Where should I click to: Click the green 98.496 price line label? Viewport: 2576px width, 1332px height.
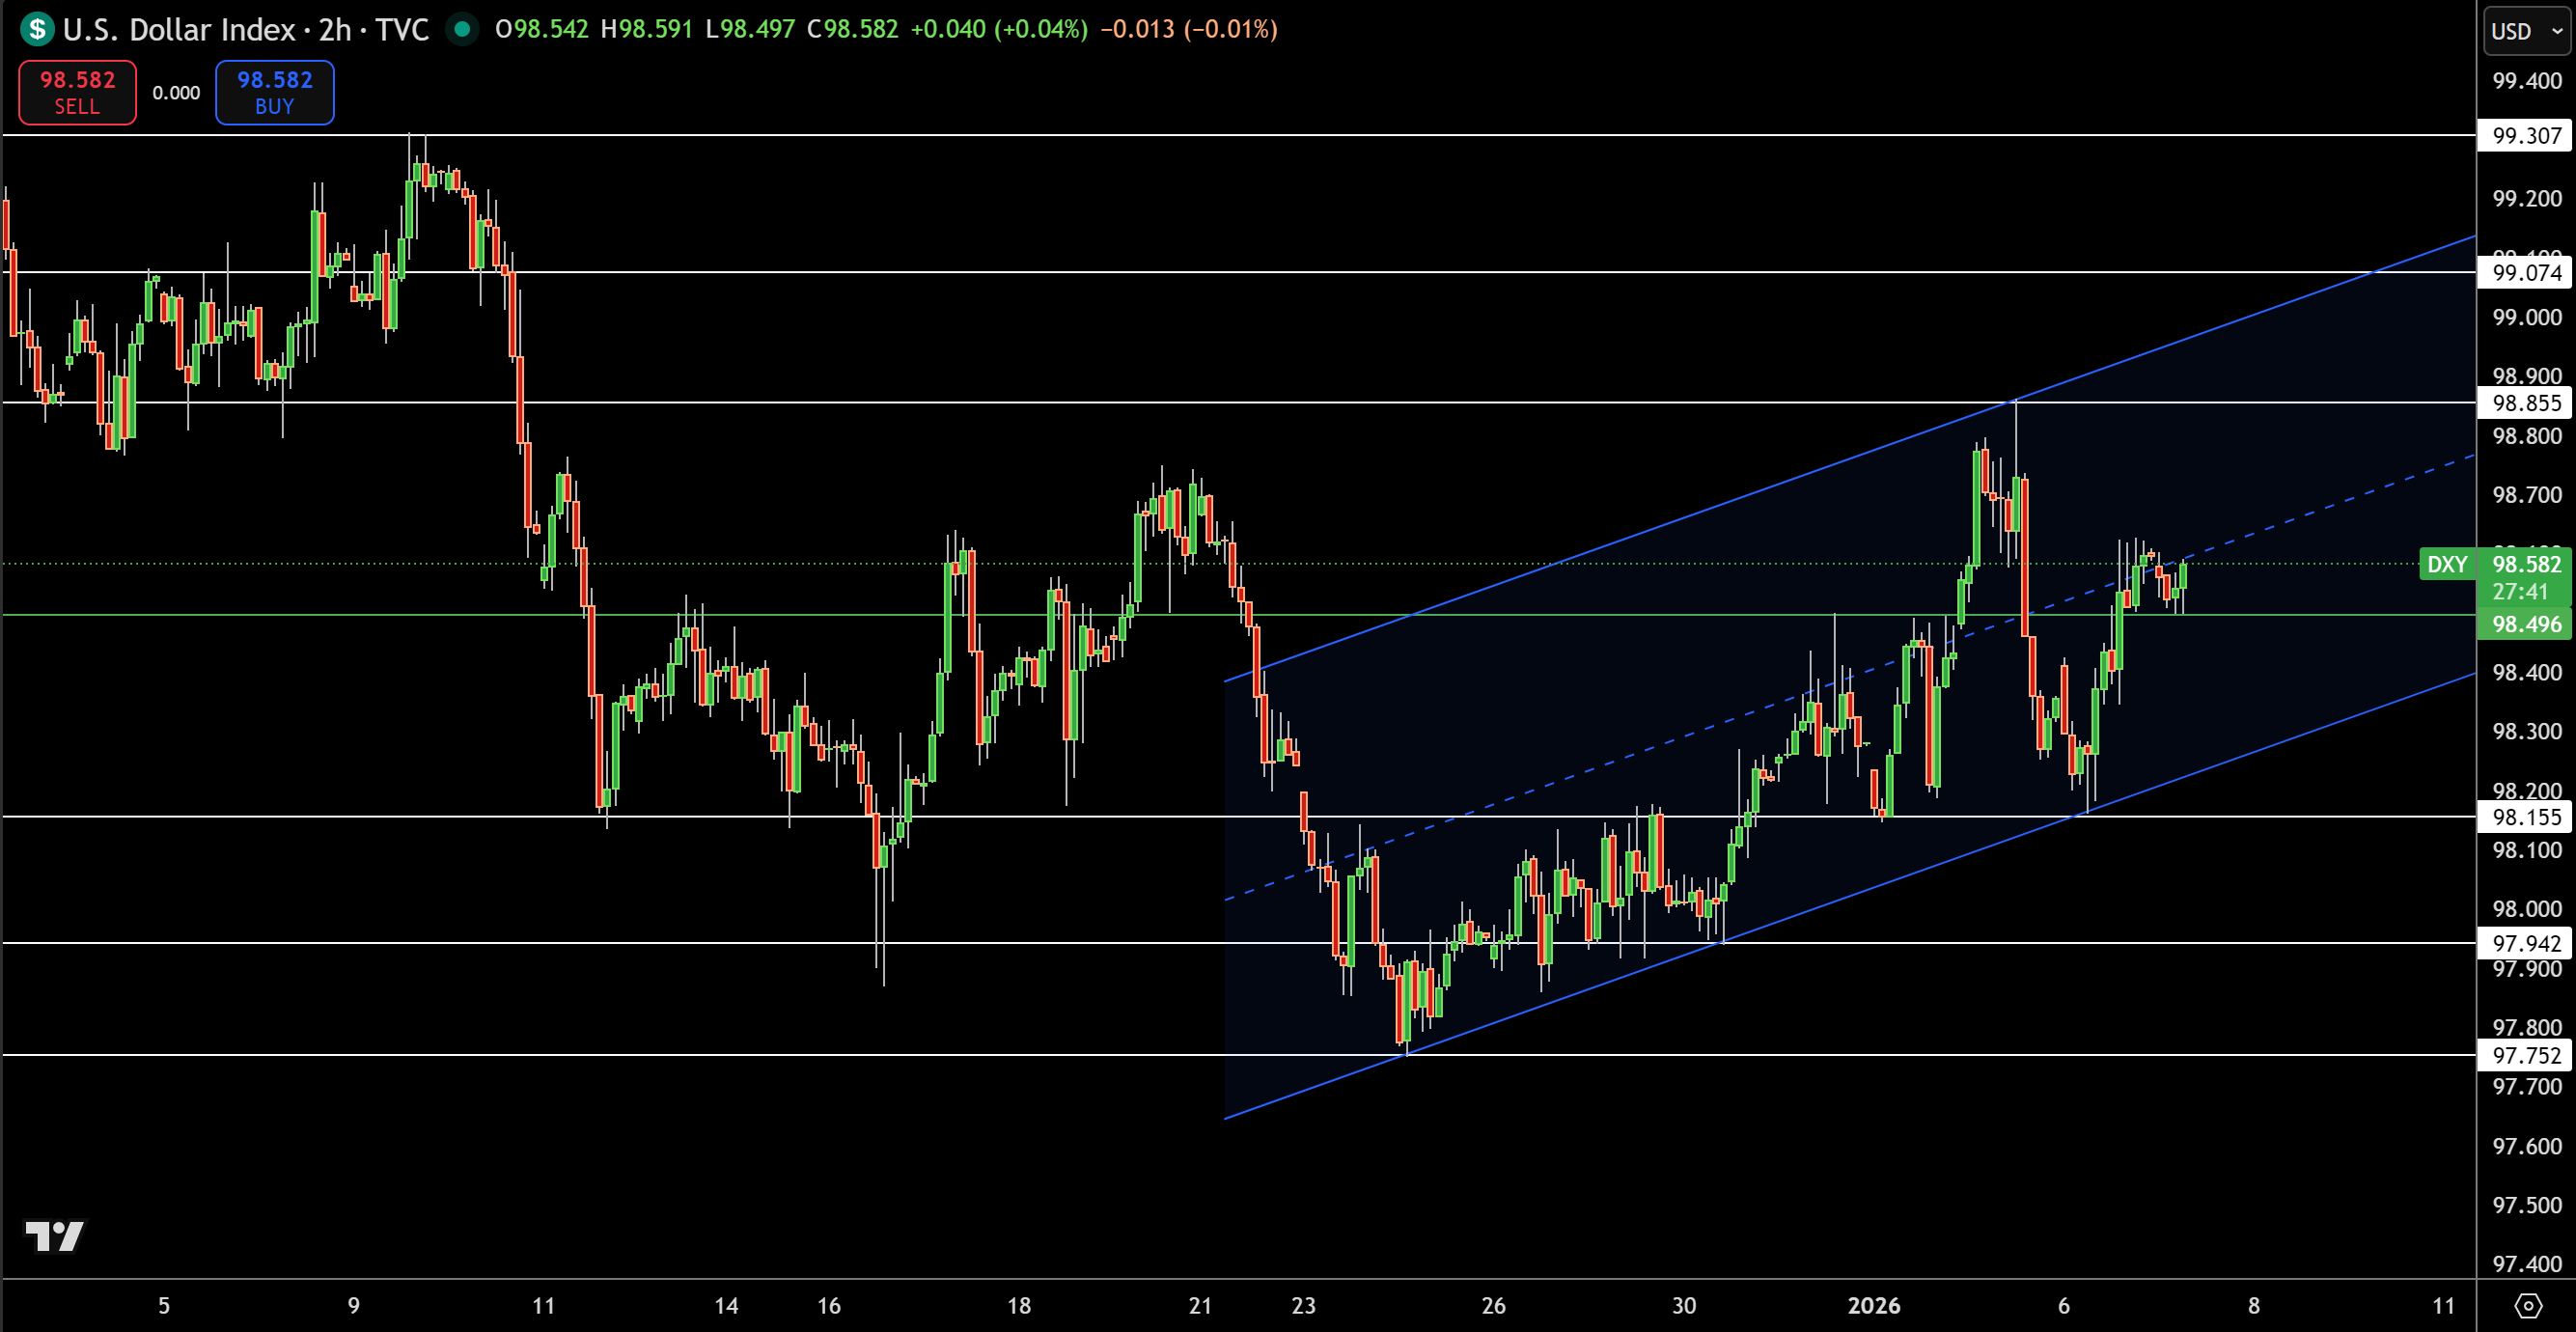(2526, 624)
